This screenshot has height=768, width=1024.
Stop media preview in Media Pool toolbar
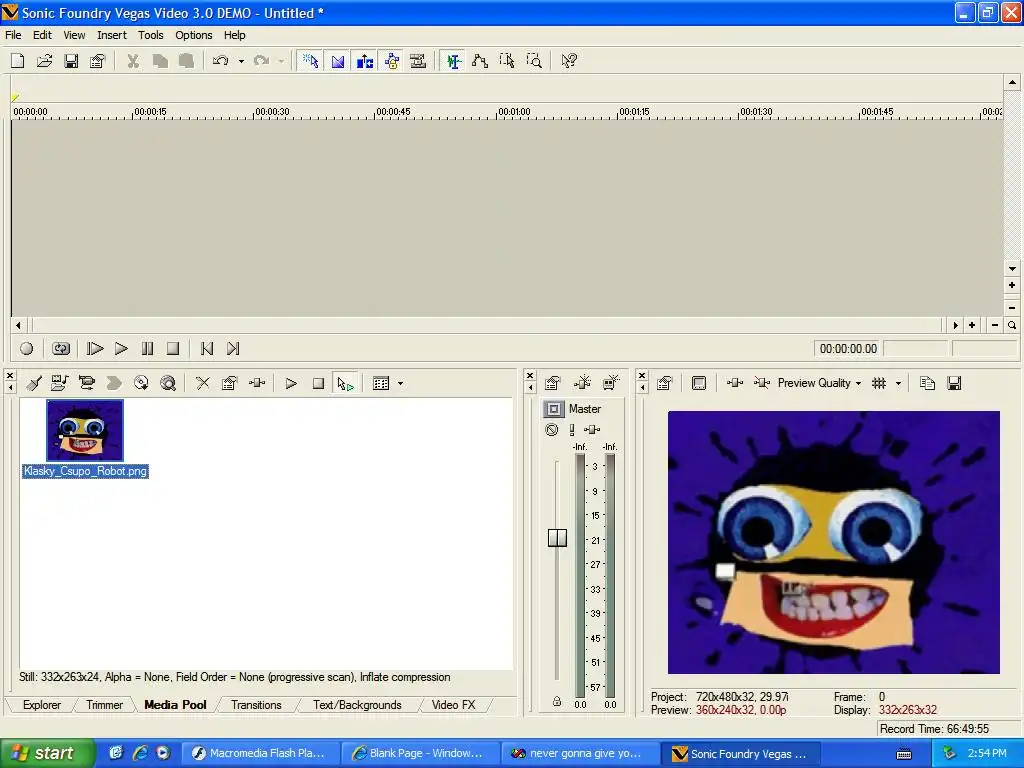[x=318, y=383]
